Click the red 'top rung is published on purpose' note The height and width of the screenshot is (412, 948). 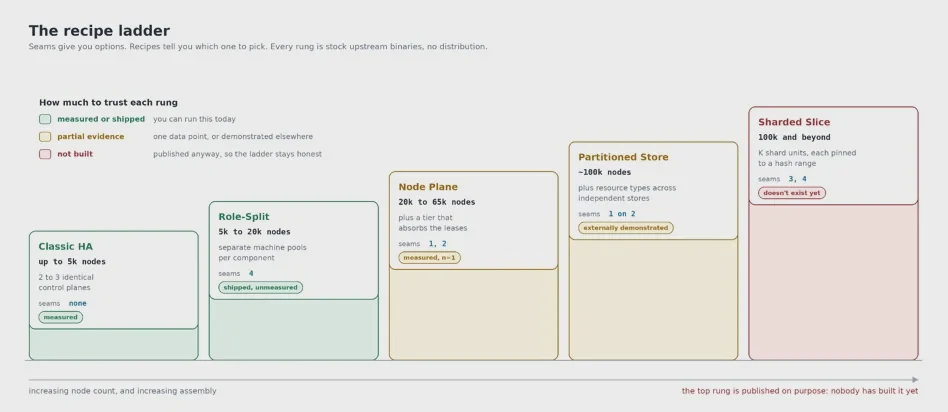[x=800, y=391]
